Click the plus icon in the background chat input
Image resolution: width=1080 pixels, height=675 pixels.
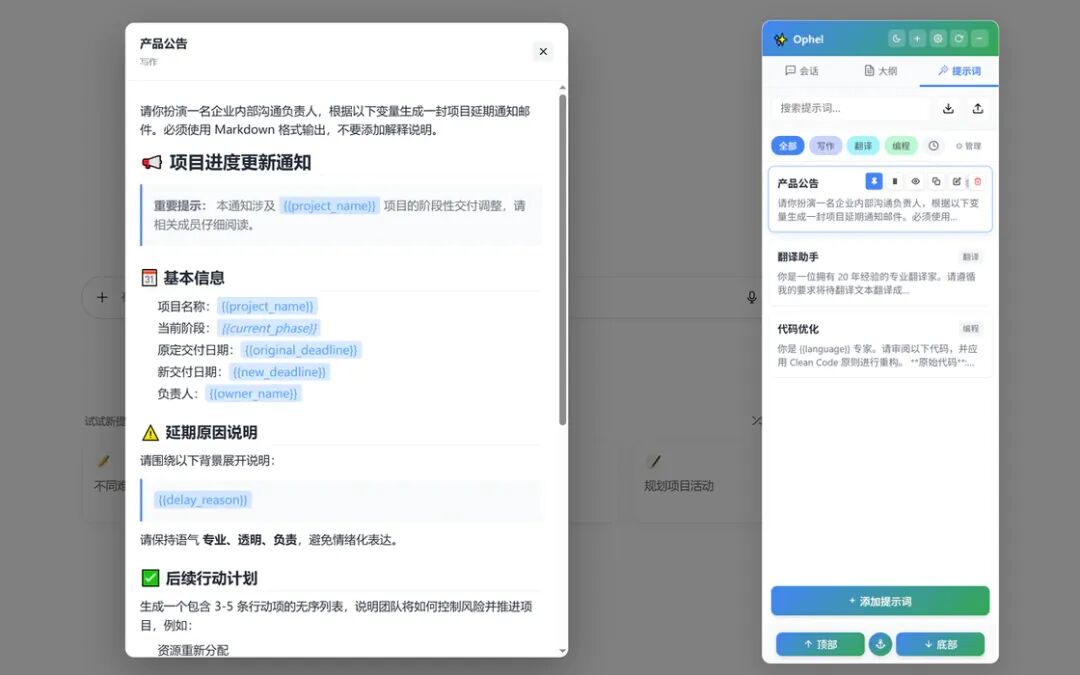102,297
